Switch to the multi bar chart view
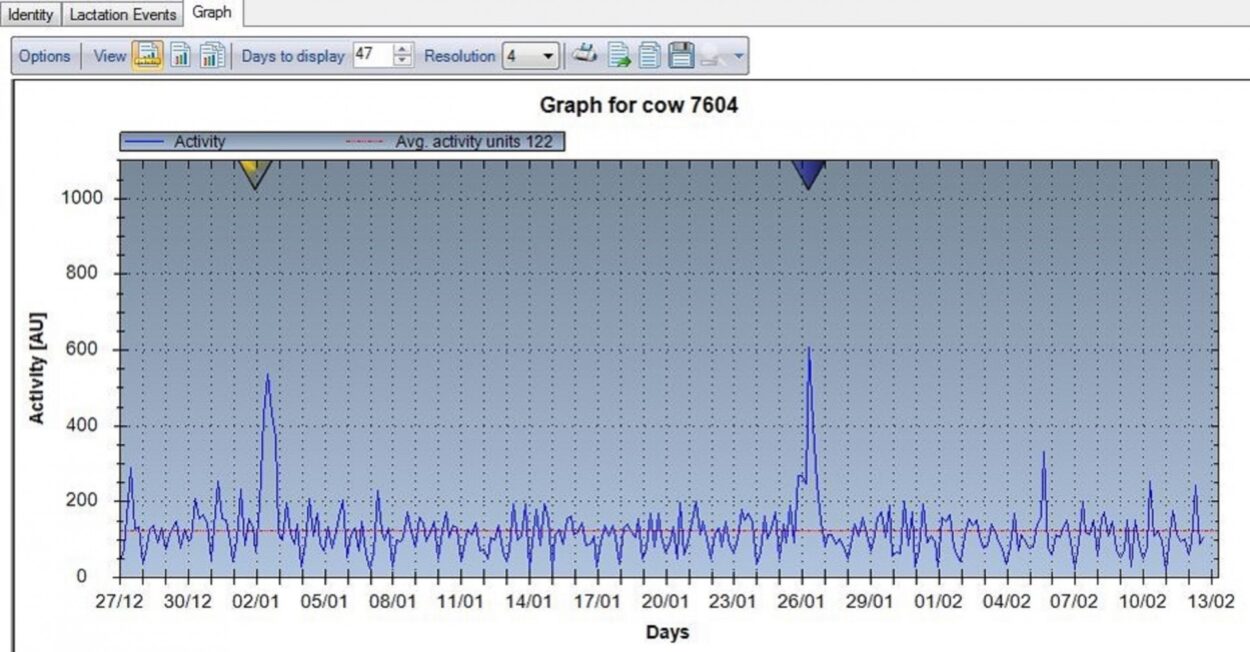Screen dimensions: 1250x652 (x=211, y=56)
